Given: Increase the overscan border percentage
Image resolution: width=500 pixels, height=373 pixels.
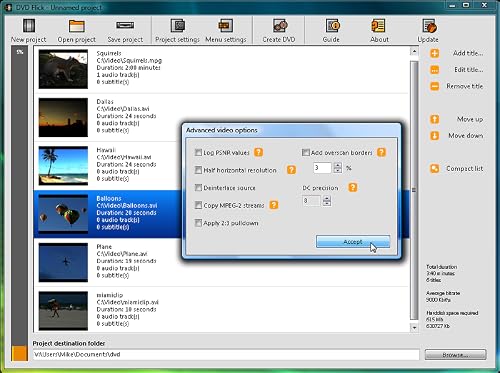Looking at the screenshot, I should (x=338, y=165).
